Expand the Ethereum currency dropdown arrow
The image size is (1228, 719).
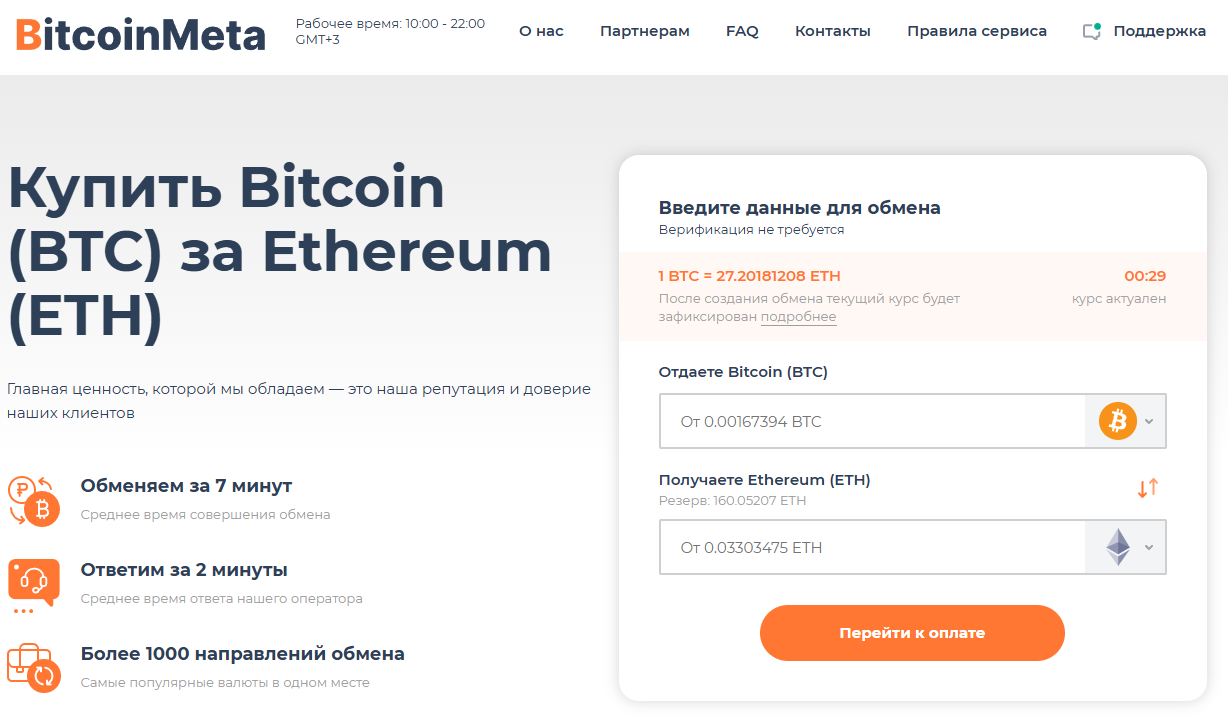(x=1149, y=547)
